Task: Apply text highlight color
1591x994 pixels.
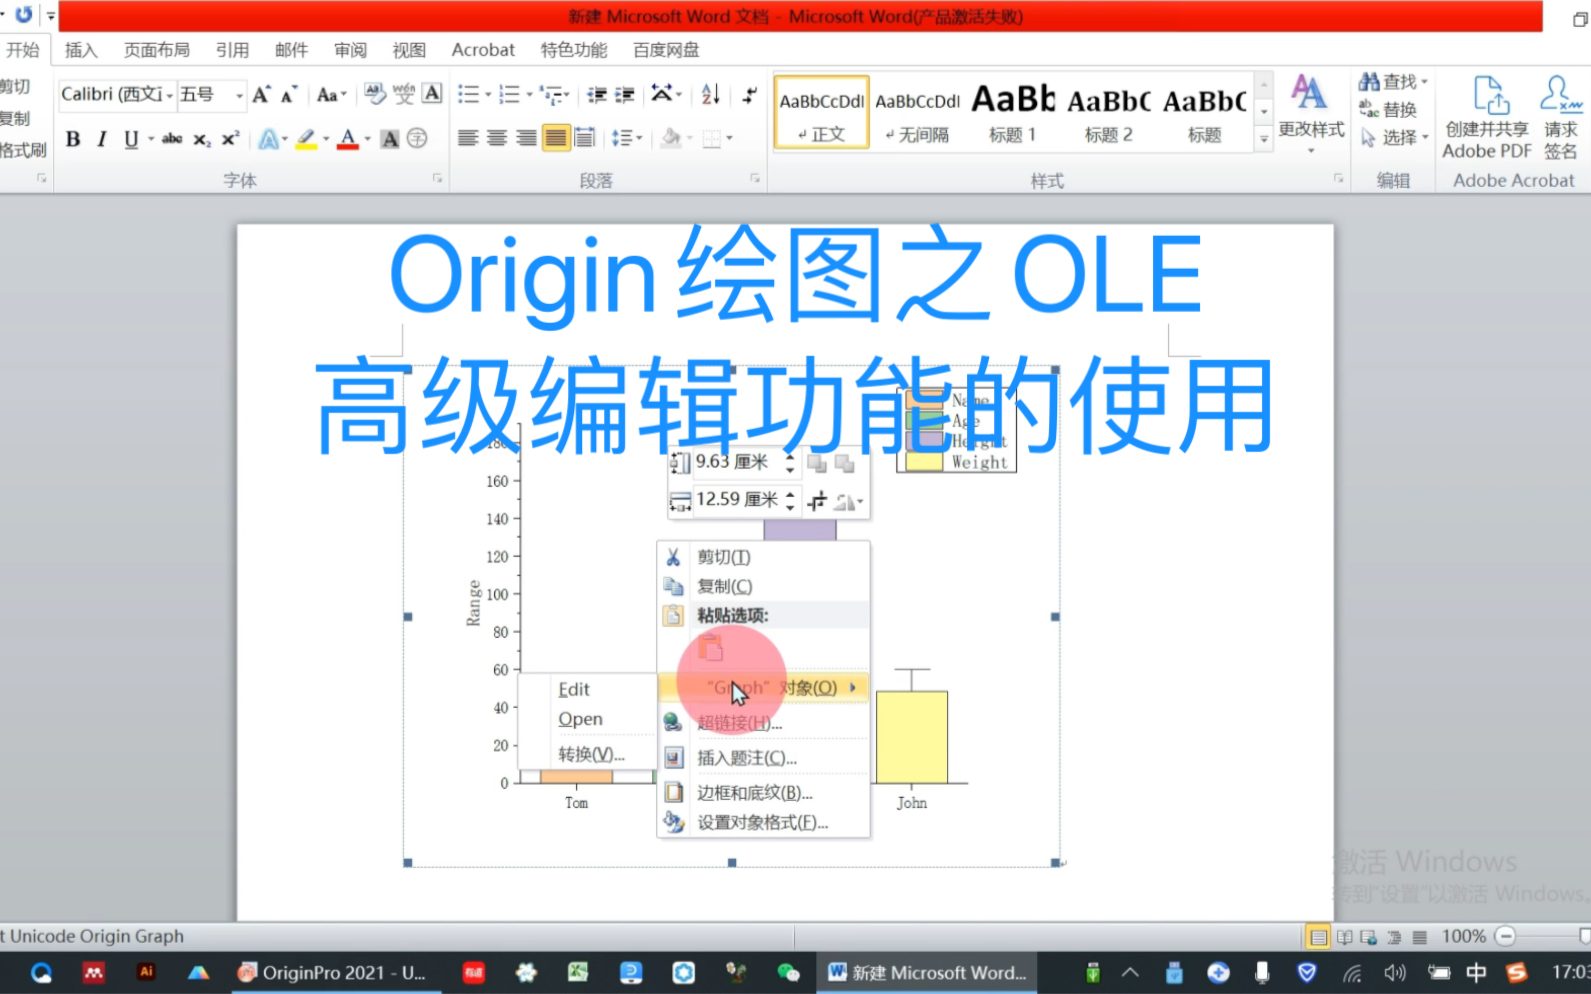Action: (x=306, y=139)
